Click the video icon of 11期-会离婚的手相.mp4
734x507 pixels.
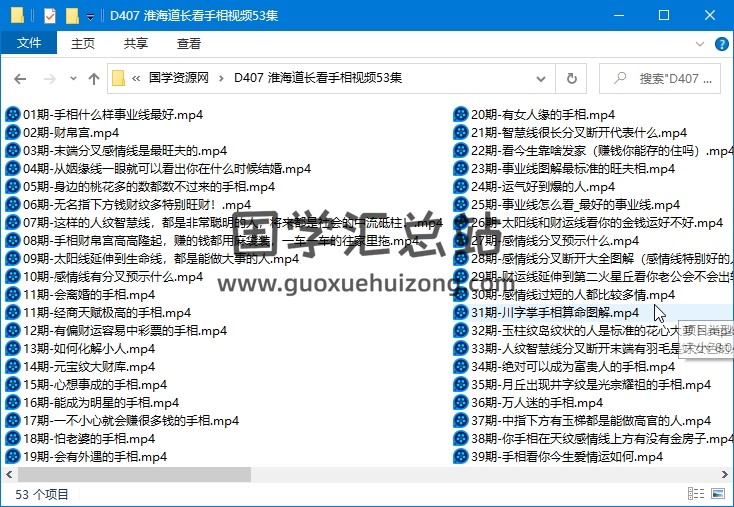(x=13, y=294)
